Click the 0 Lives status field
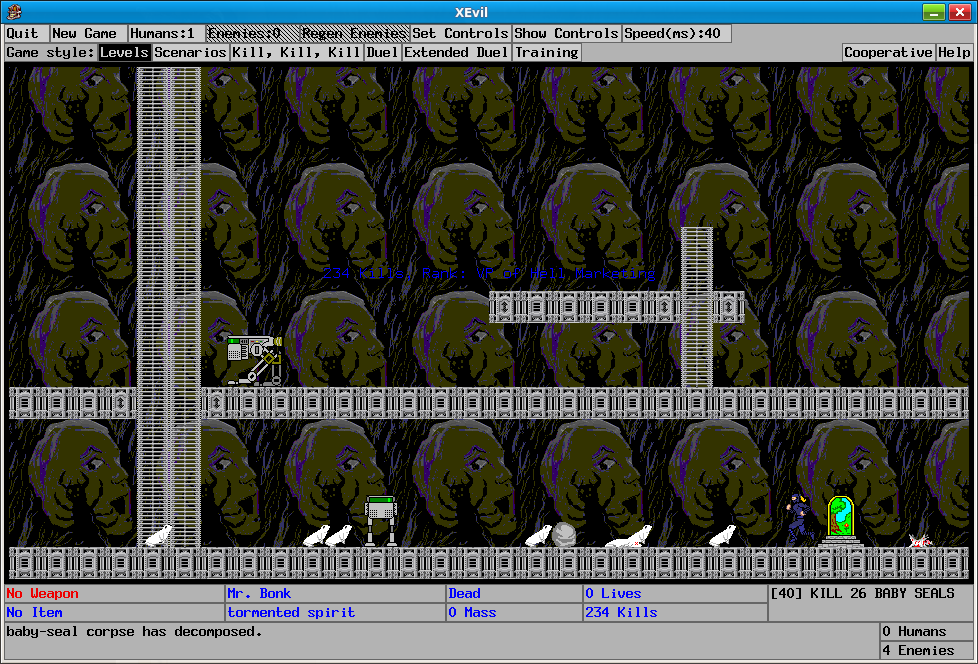The width and height of the screenshot is (978, 664). [x=675, y=594]
